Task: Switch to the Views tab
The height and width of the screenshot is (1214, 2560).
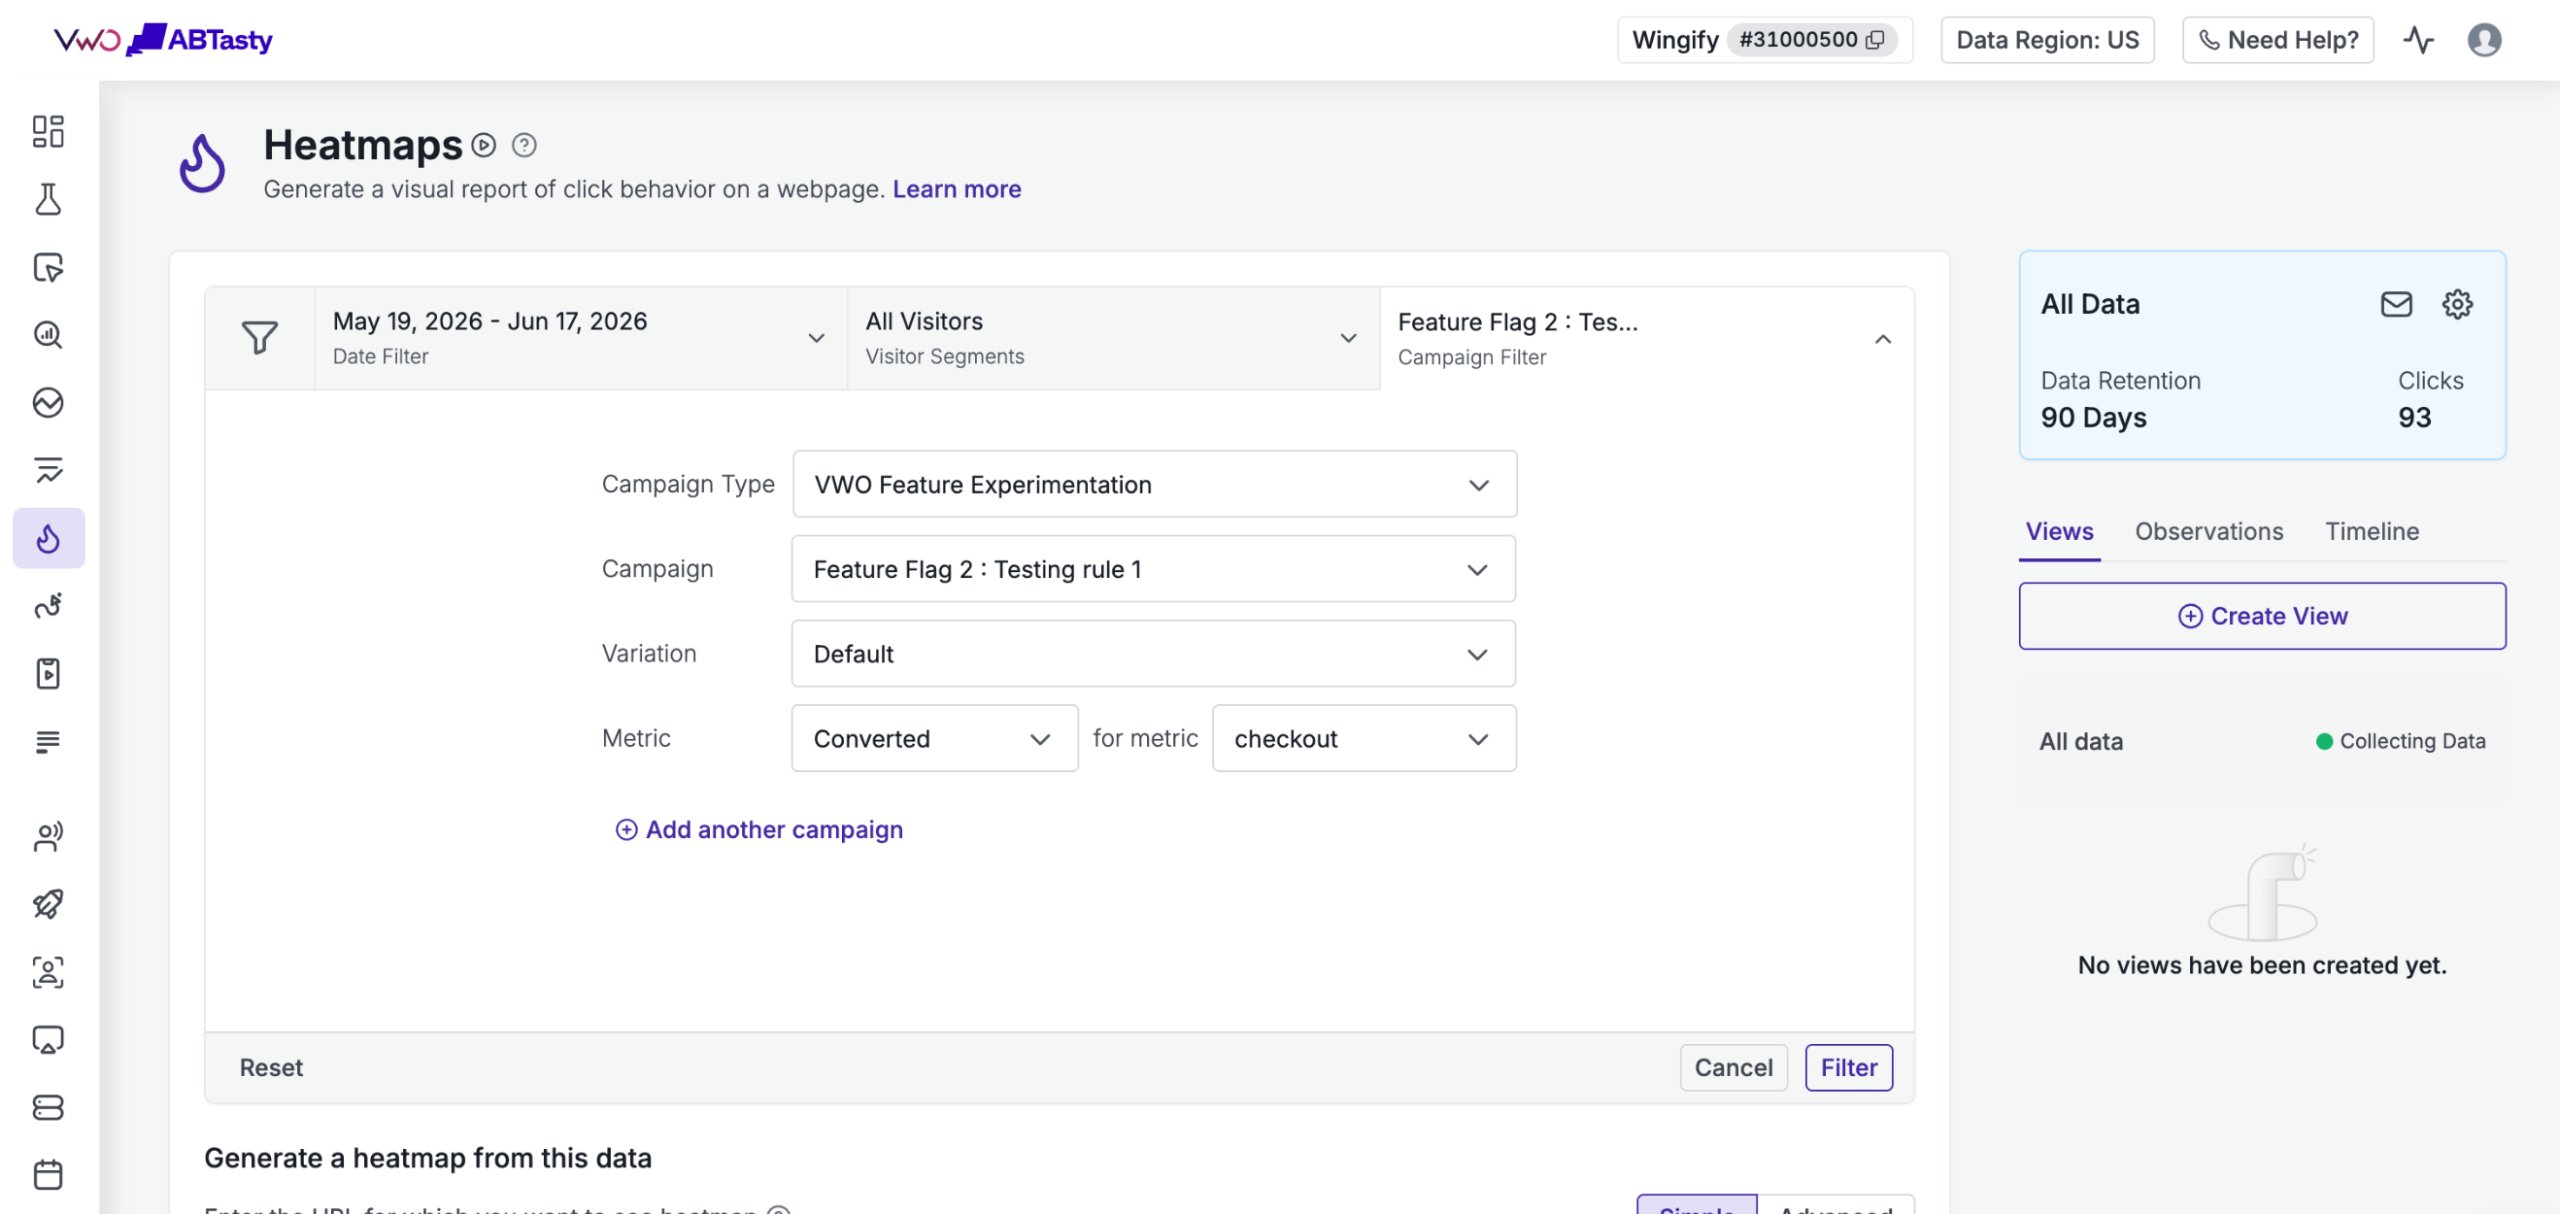Action: click(2059, 532)
